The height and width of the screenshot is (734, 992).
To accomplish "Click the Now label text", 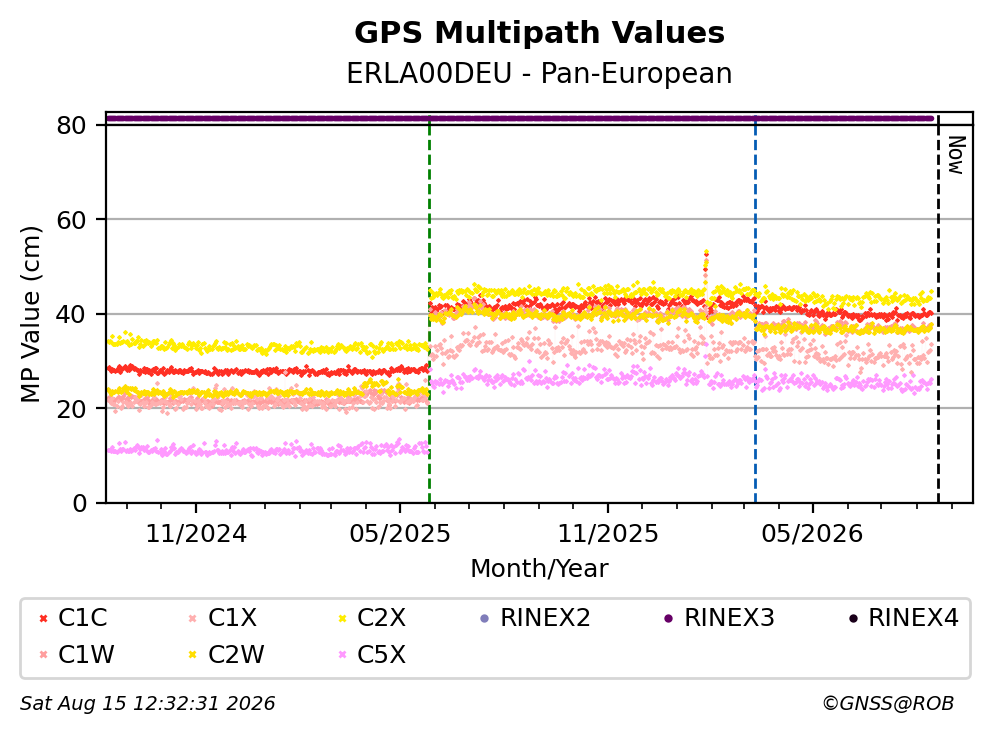I will coord(956,155).
